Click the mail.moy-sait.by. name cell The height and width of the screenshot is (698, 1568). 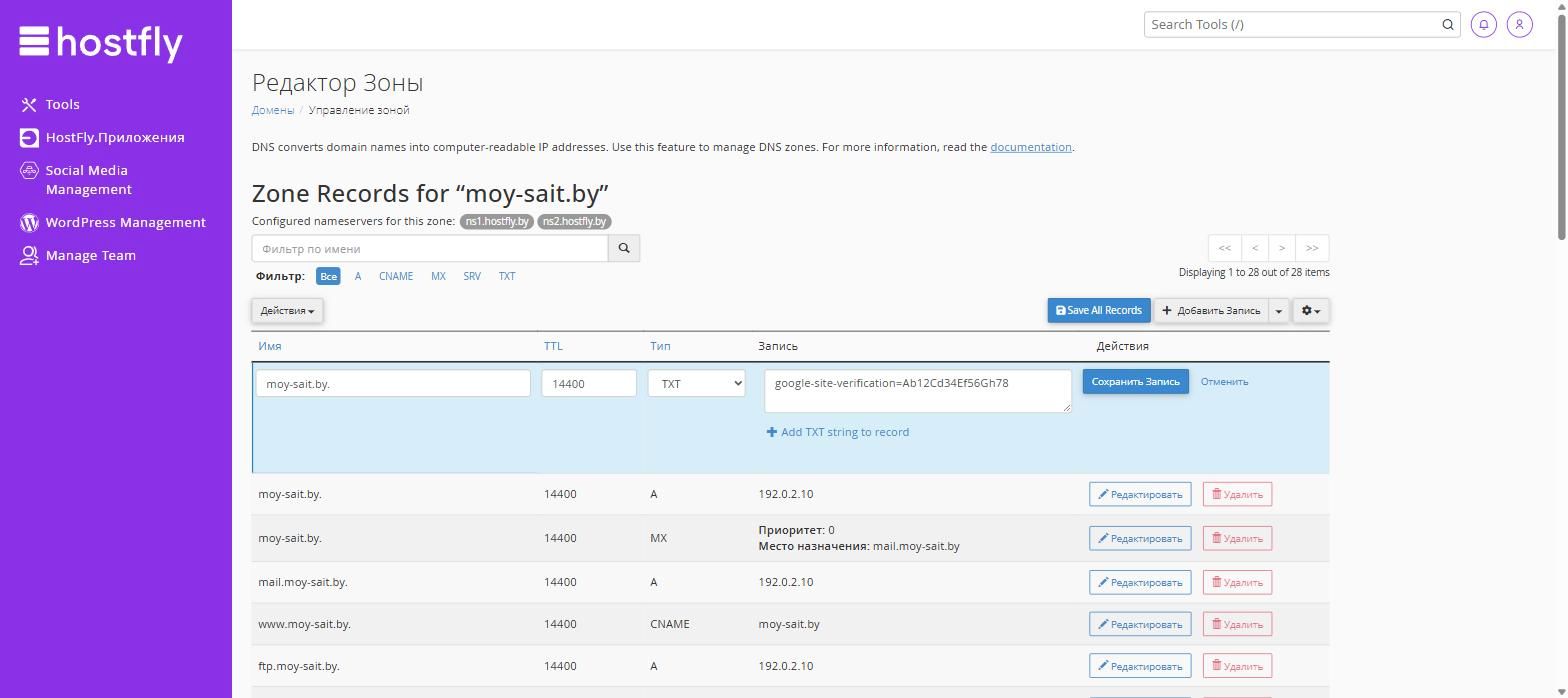(303, 582)
